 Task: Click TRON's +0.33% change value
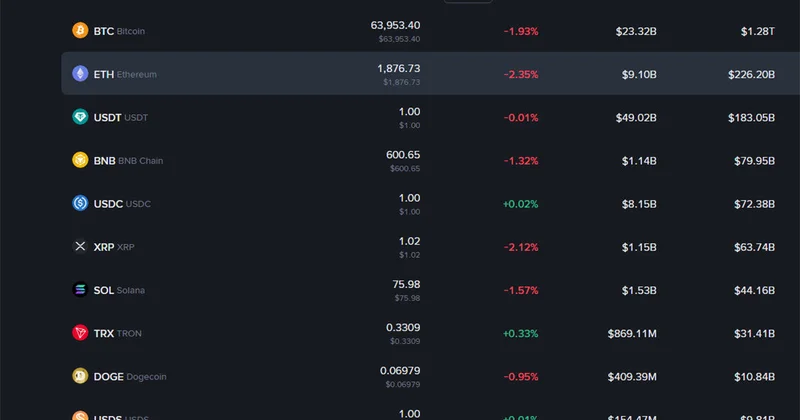coord(520,334)
